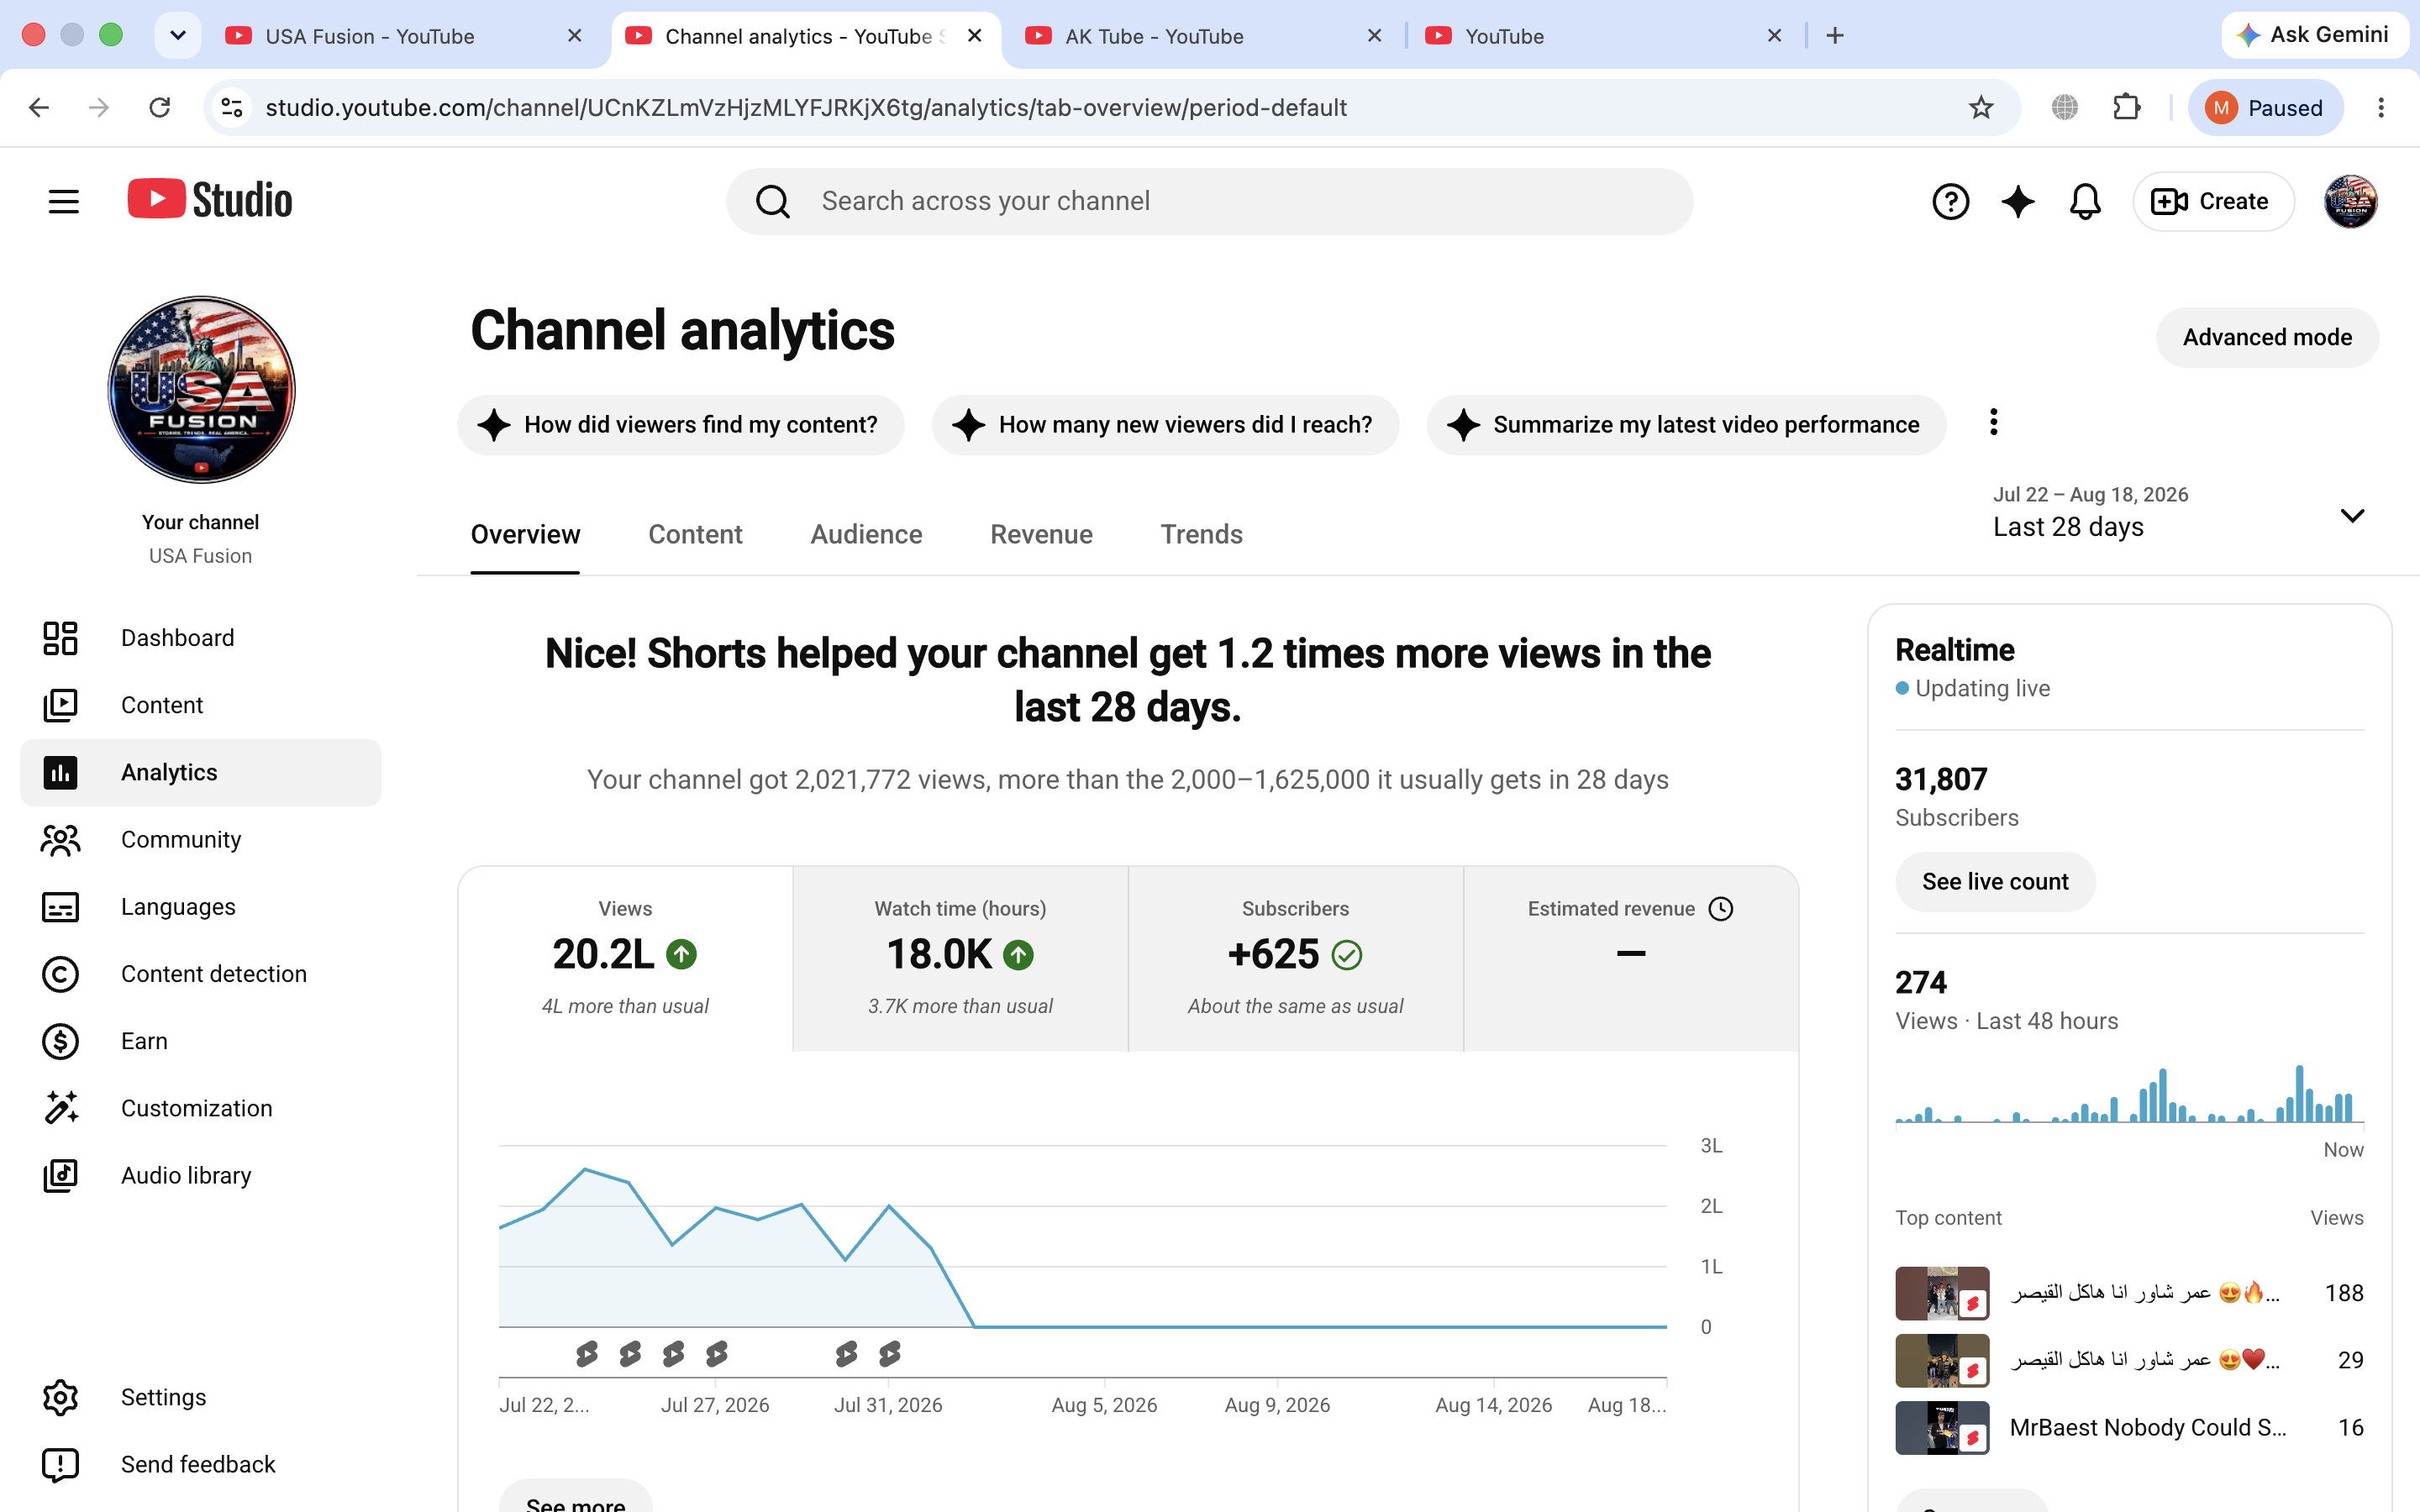Viewport: 2420px width, 1512px height.
Task: Click the USA Fusion channel profile picture
Action: [x=201, y=389]
